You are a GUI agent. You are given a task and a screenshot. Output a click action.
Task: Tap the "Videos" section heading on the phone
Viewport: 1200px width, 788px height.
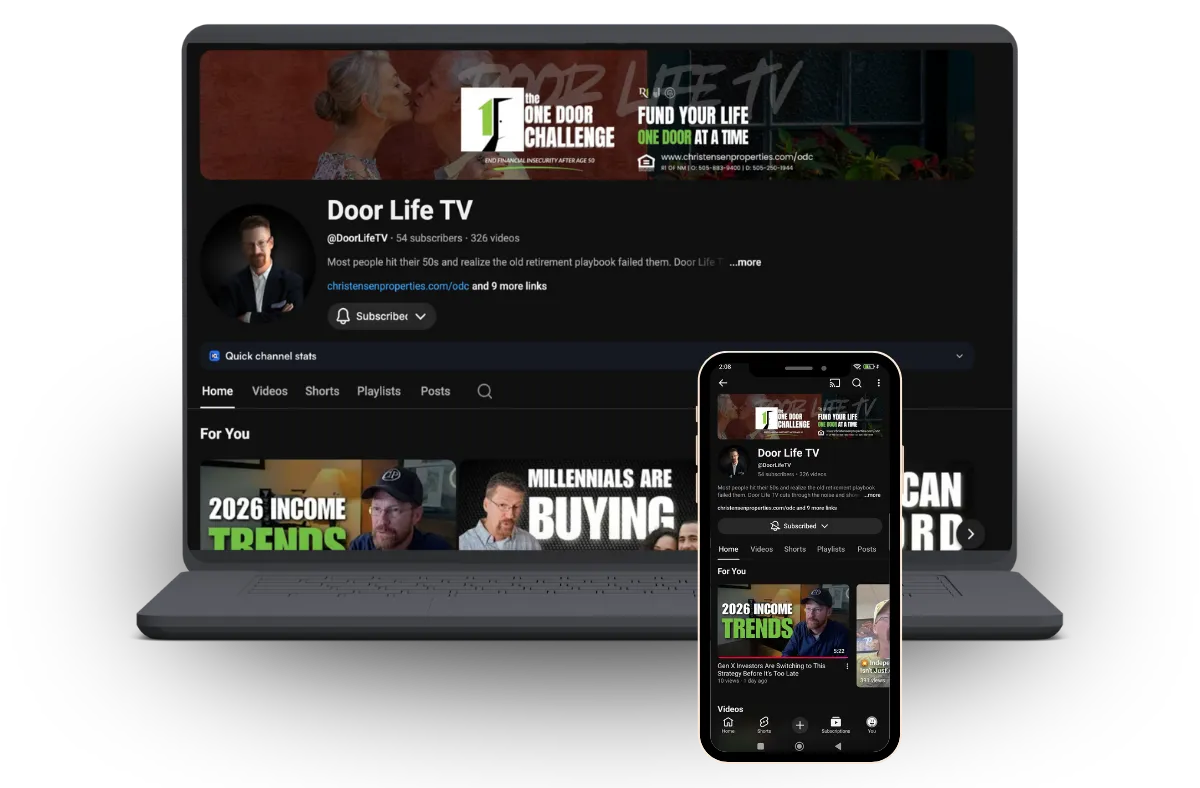tap(730, 709)
